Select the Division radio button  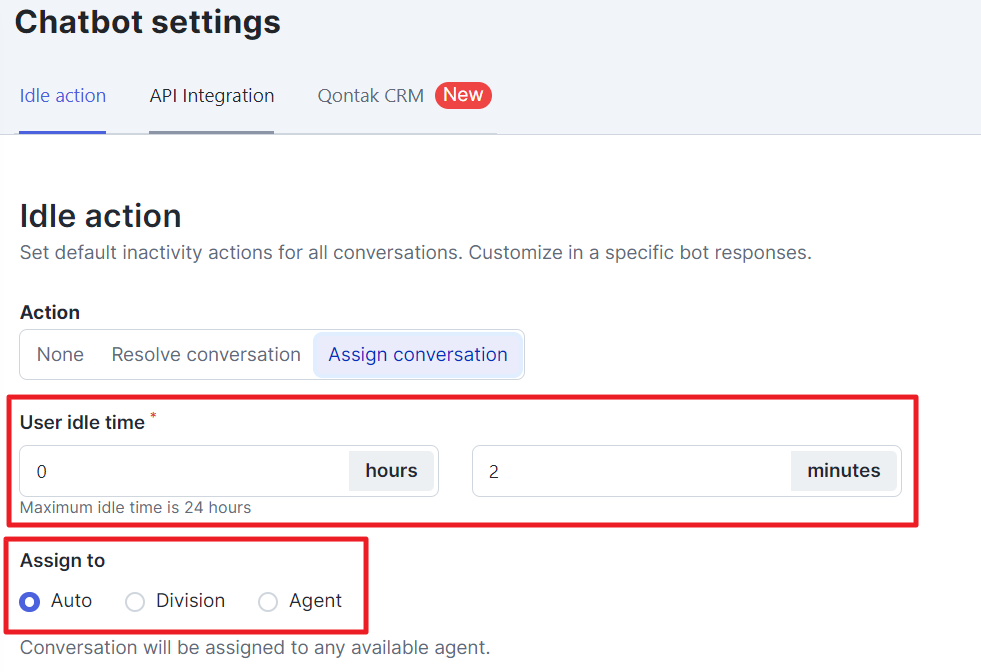135,601
